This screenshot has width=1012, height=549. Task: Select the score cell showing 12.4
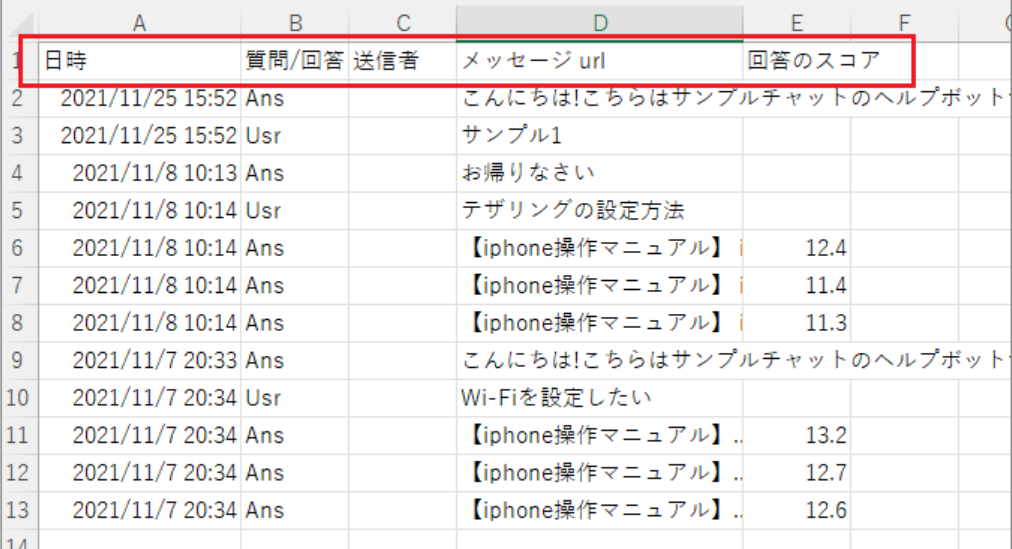point(796,248)
